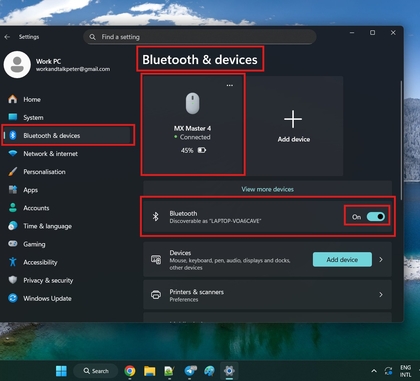Click the Windows Update sync icon

[13, 298]
